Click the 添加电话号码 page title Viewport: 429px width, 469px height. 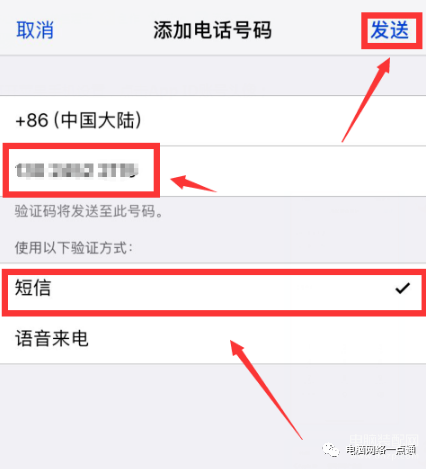point(212,30)
